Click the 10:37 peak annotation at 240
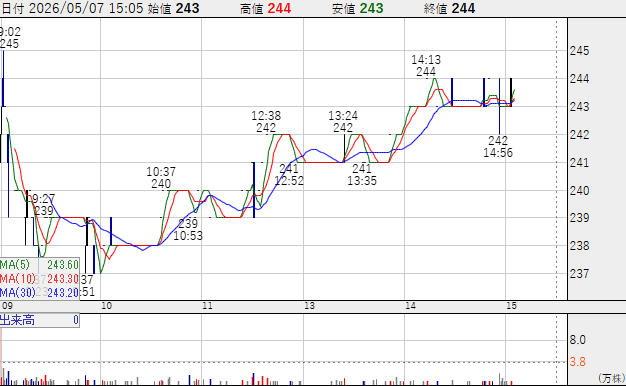The height and width of the screenshot is (386, 626). coord(161,178)
